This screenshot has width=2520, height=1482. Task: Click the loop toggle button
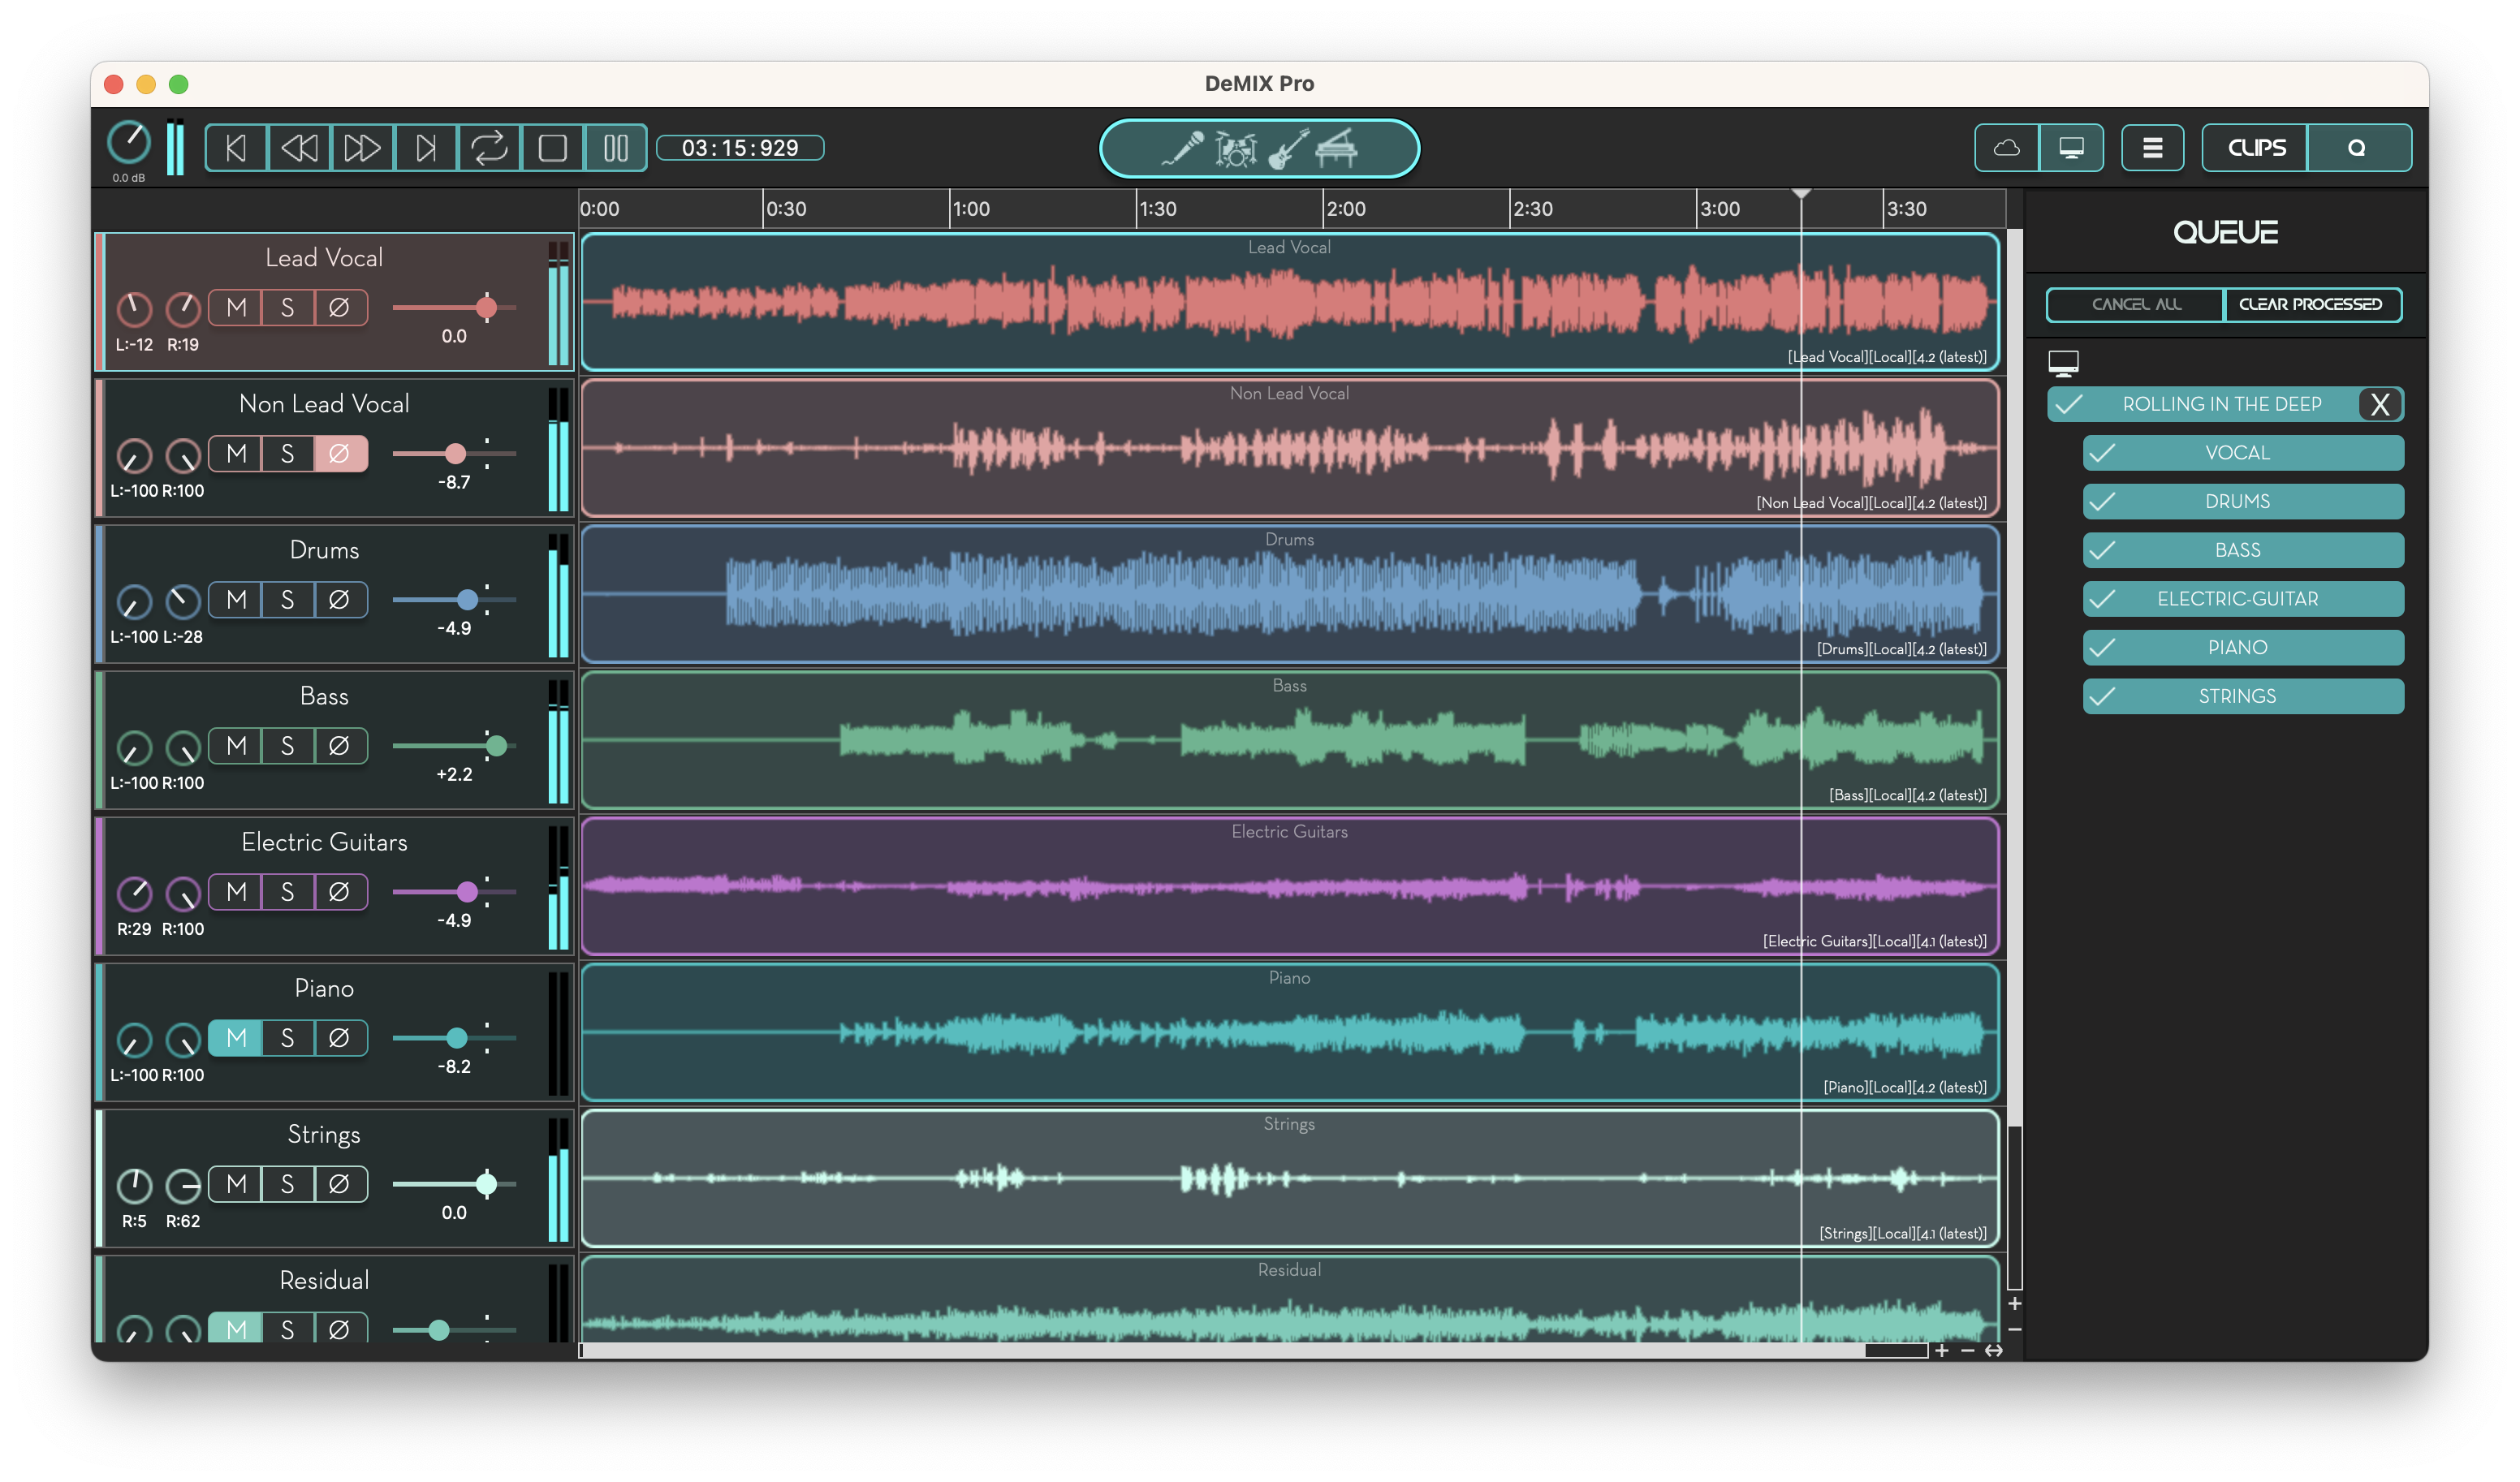(x=487, y=149)
